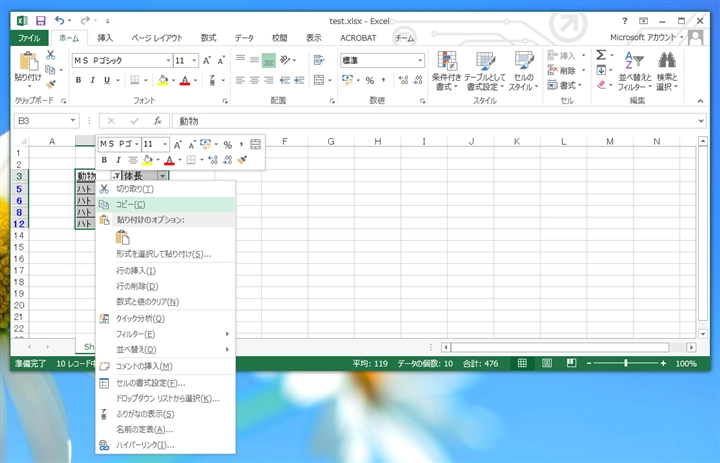Click mini toolbar percent icon
Image resolution: width=720 pixels, height=463 pixels.
click(228, 145)
